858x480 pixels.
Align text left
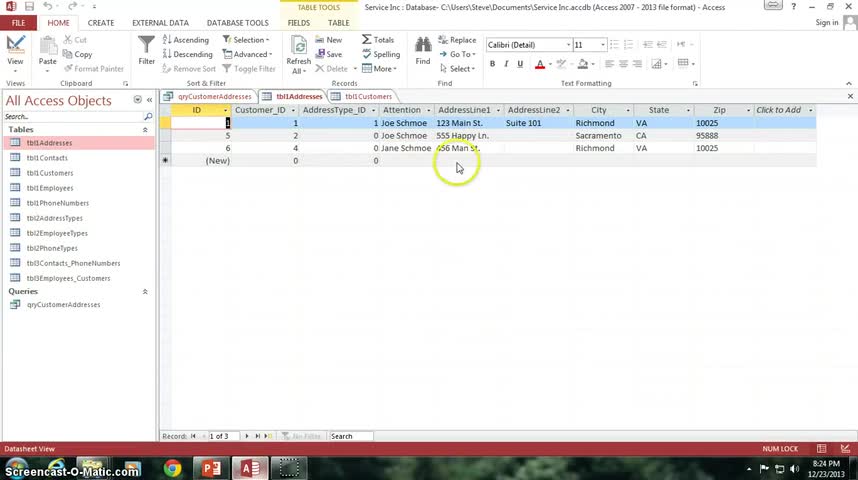[x=609, y=64]
